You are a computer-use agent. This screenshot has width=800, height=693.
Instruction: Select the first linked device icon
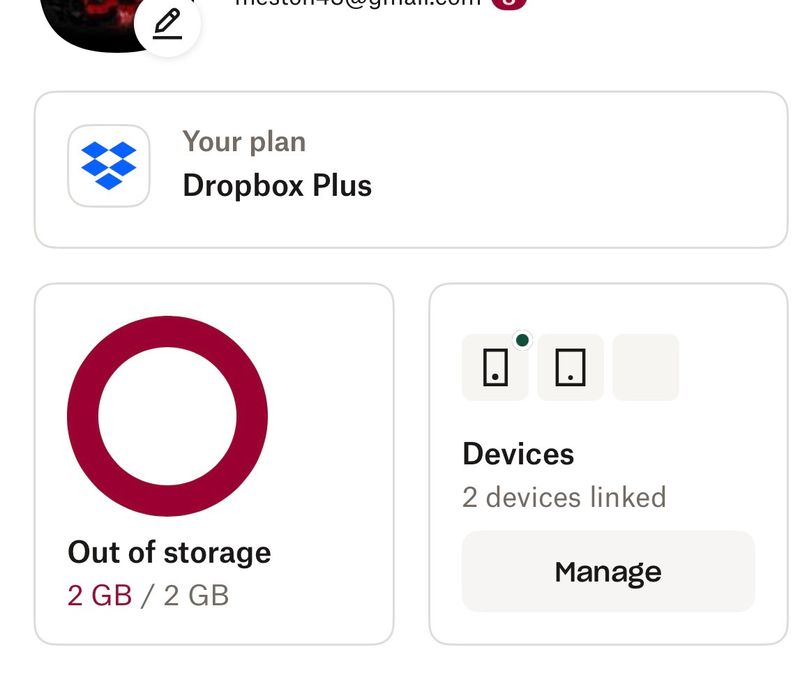(x=495, y=367)
